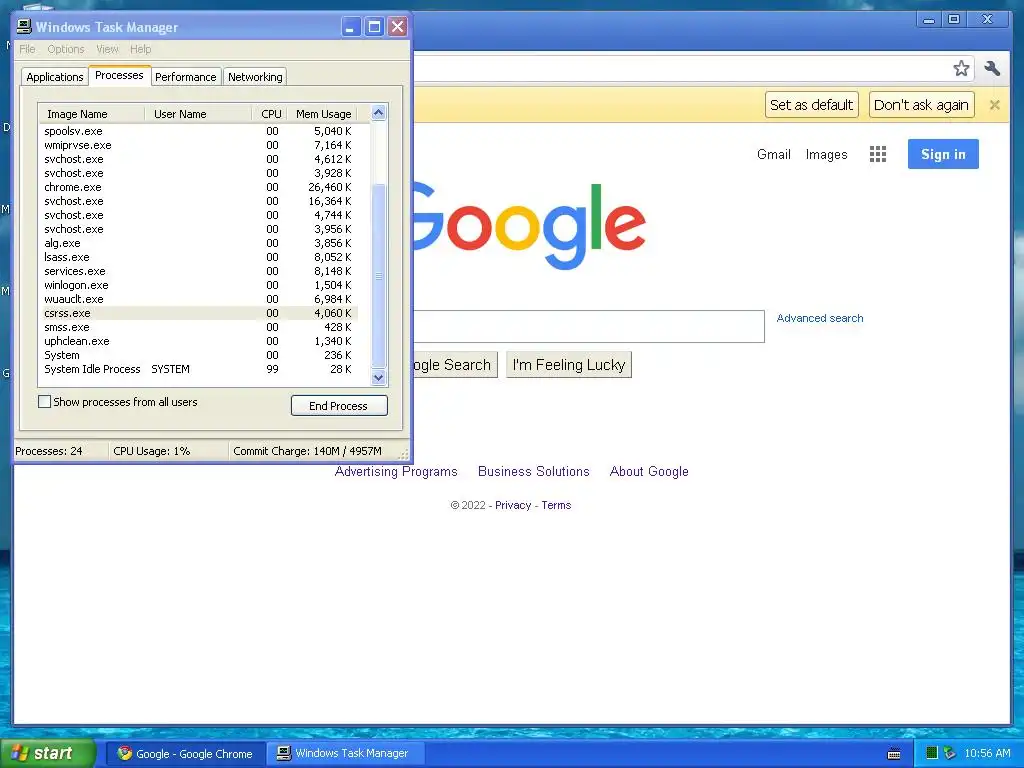Open About Google link
1024x768 pixels.
pos(649,472)
